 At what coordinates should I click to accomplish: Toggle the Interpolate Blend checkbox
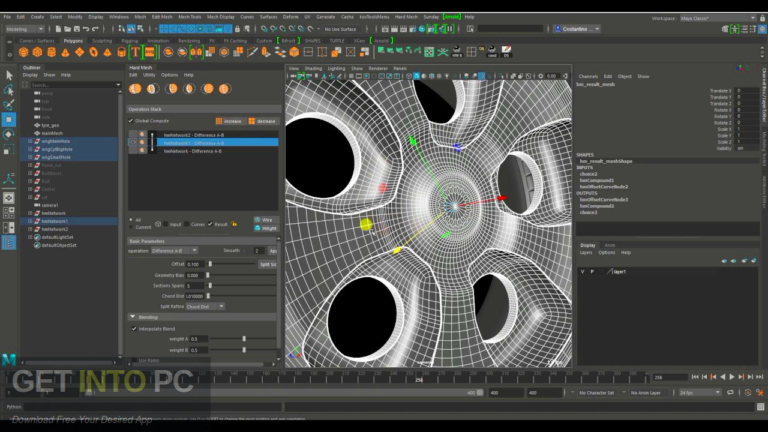[134, 329]
